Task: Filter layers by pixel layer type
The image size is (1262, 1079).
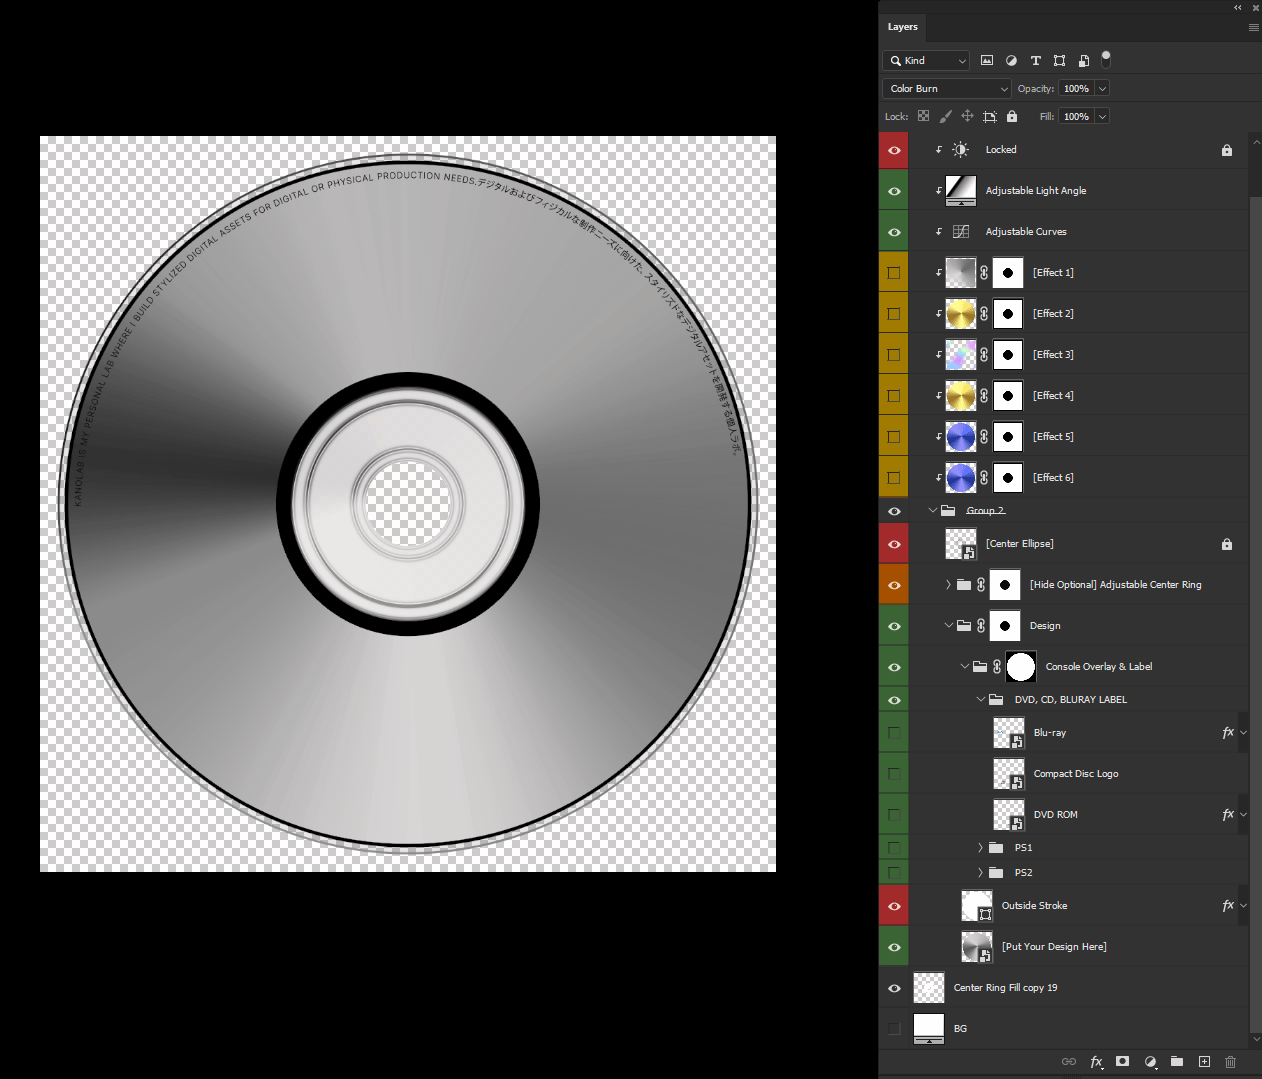Action: (x=987, y=60)
